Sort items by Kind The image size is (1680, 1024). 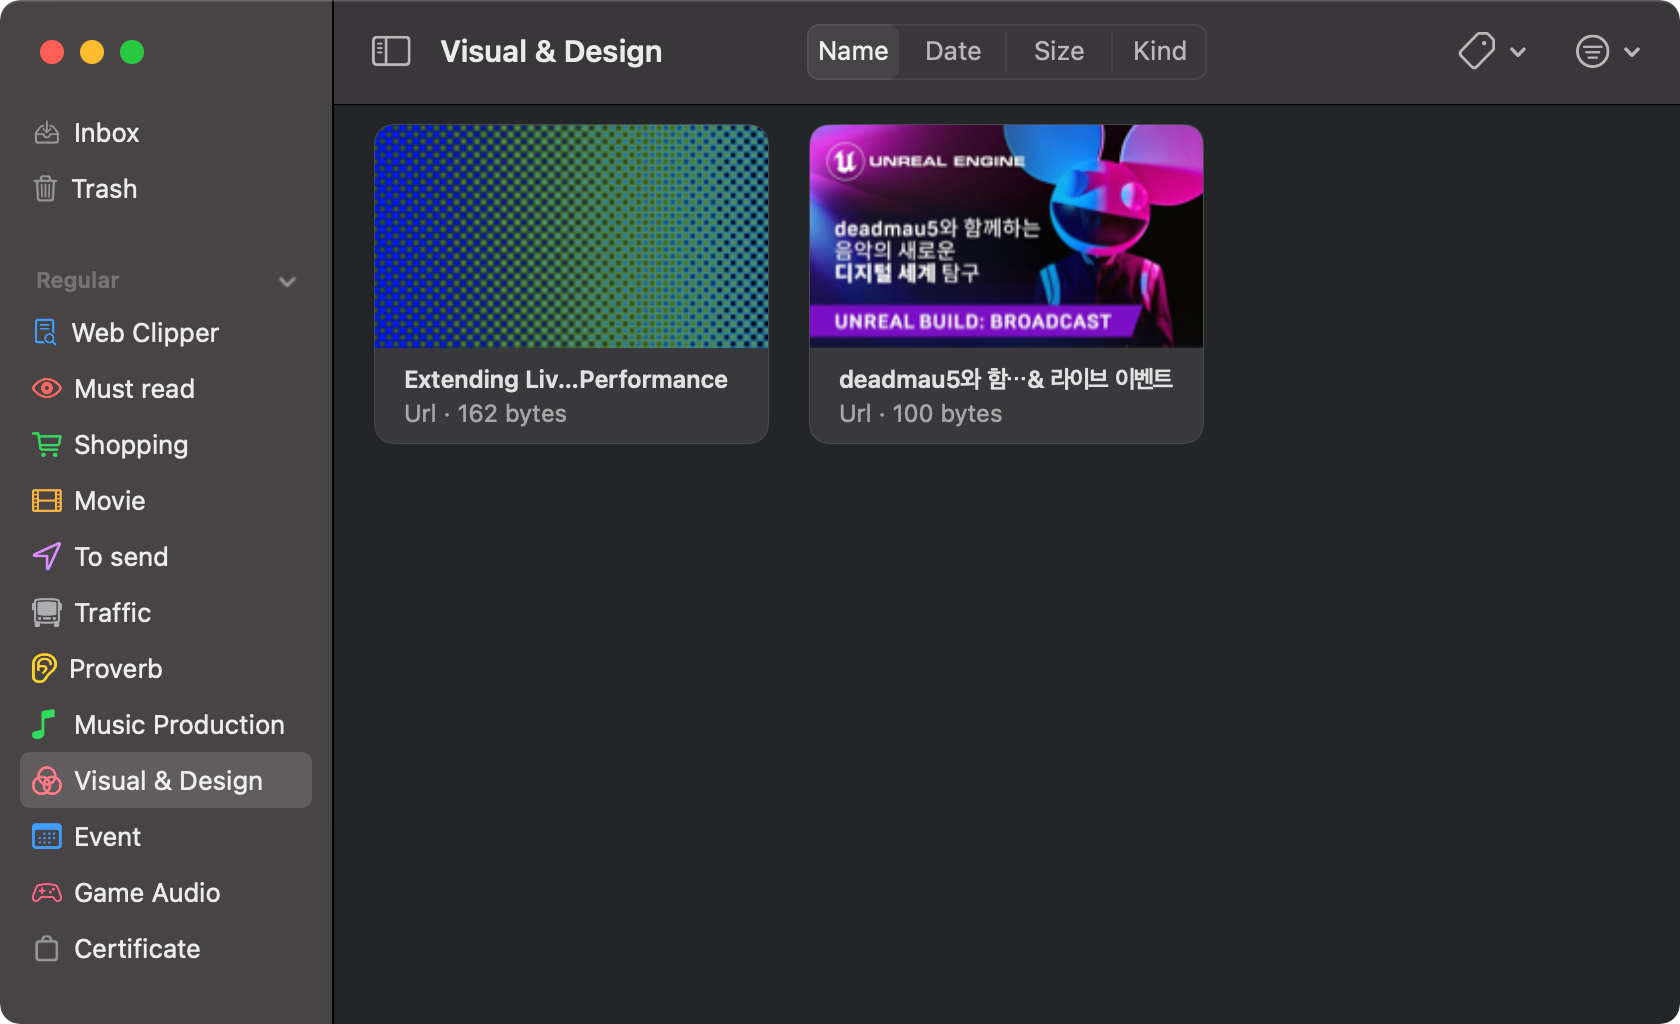1160,51
